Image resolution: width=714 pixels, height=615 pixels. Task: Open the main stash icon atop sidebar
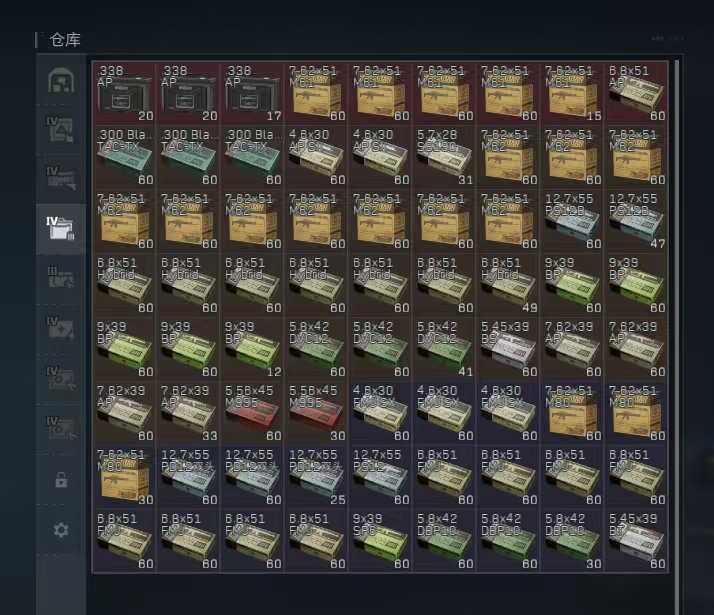61,81
